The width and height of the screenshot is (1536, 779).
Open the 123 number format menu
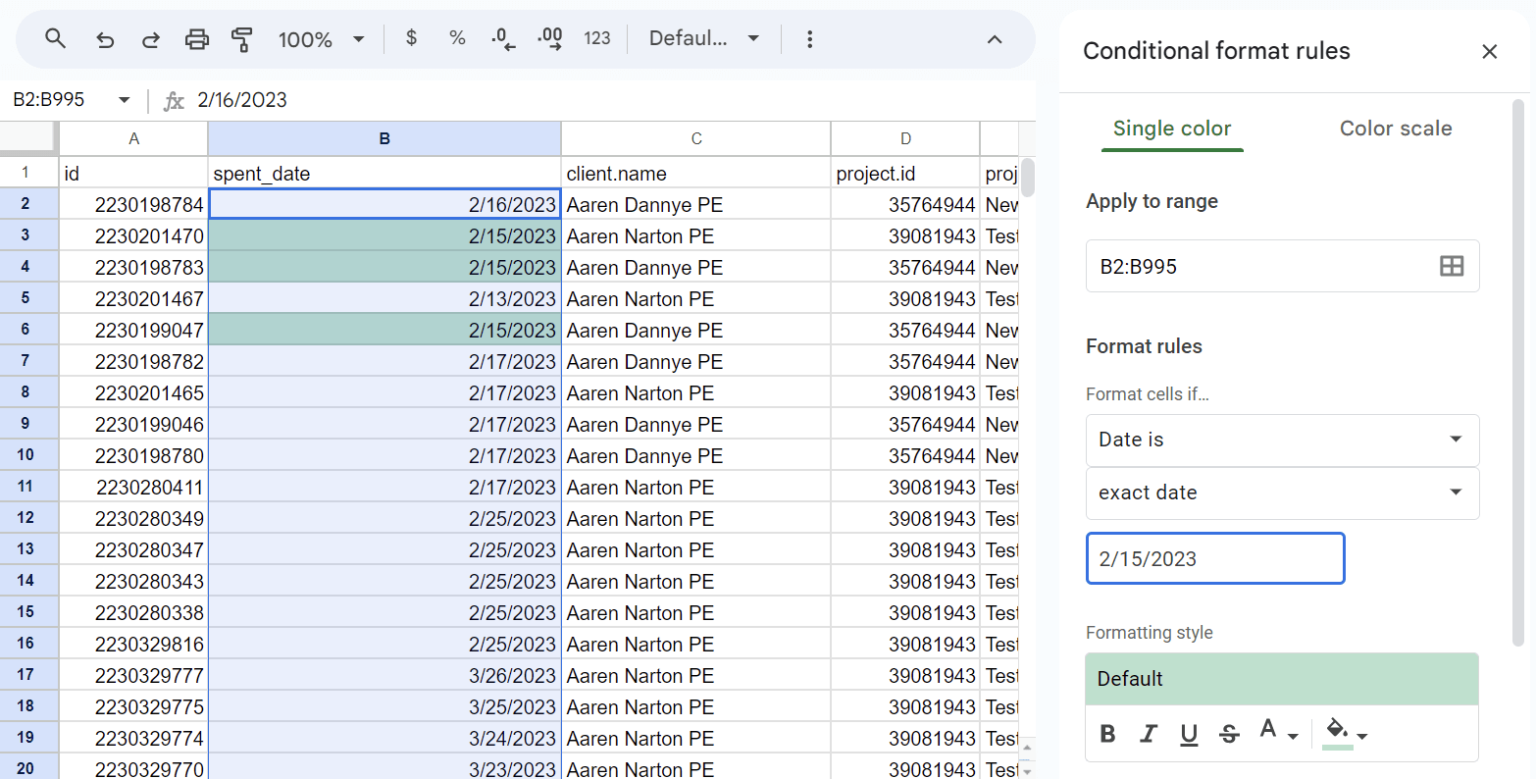[x=597, y=38]
